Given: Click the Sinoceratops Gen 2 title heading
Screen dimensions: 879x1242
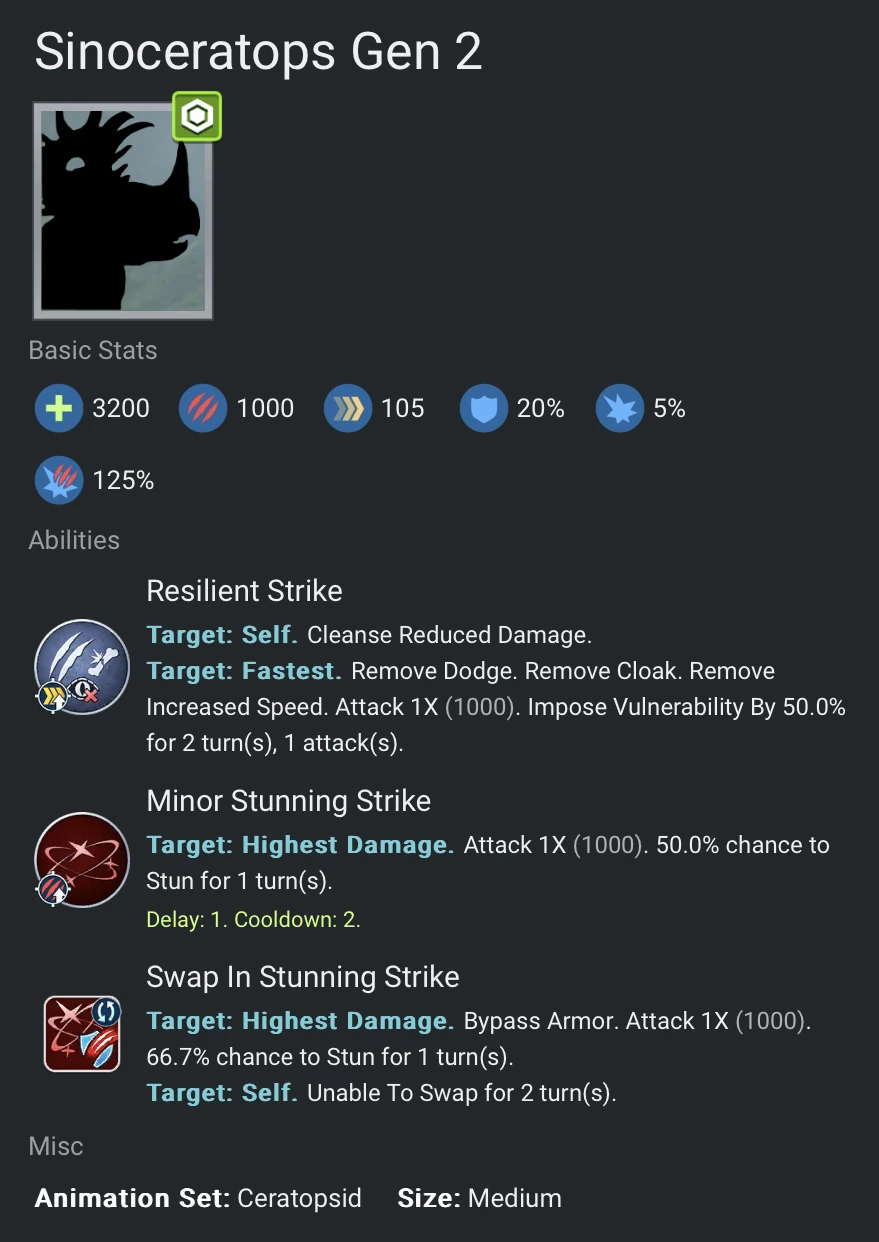Looking at the screenshot, I should click(258, 52).
